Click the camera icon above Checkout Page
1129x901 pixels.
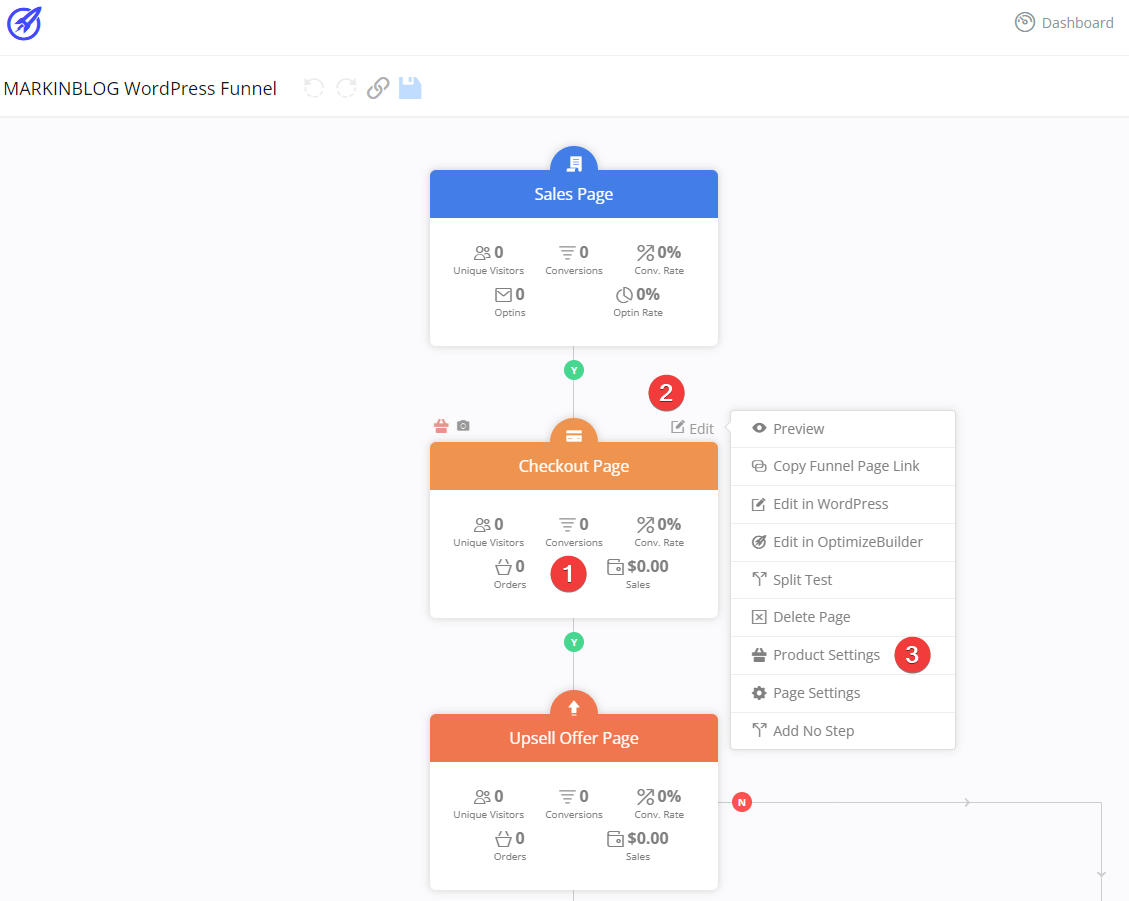[463, 425]
